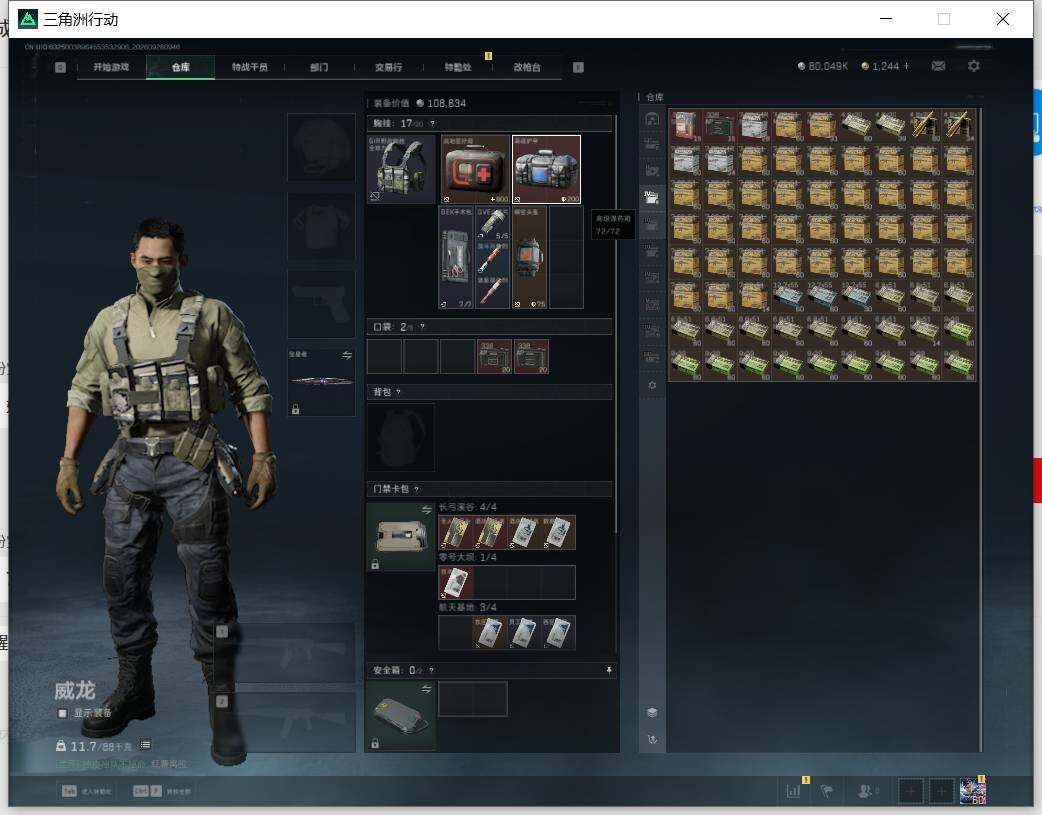The image size is (1042, 815).
Task: Click the auto-sort icon at stash sidebar bottom
Action: click(x=652, y=739)
